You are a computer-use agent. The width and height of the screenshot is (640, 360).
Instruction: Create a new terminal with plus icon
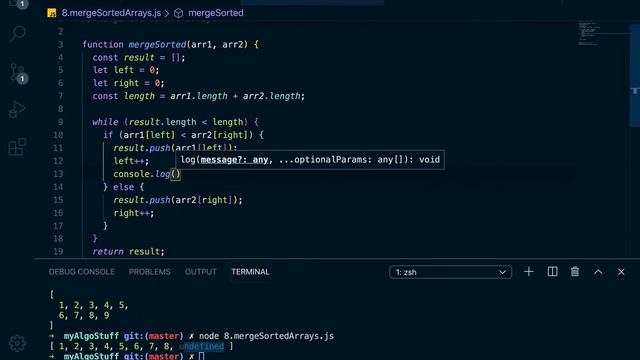tap(529, 272)
